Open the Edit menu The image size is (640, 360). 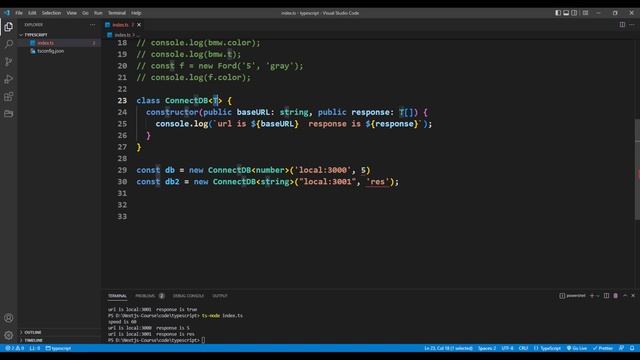tap(32, 13)
